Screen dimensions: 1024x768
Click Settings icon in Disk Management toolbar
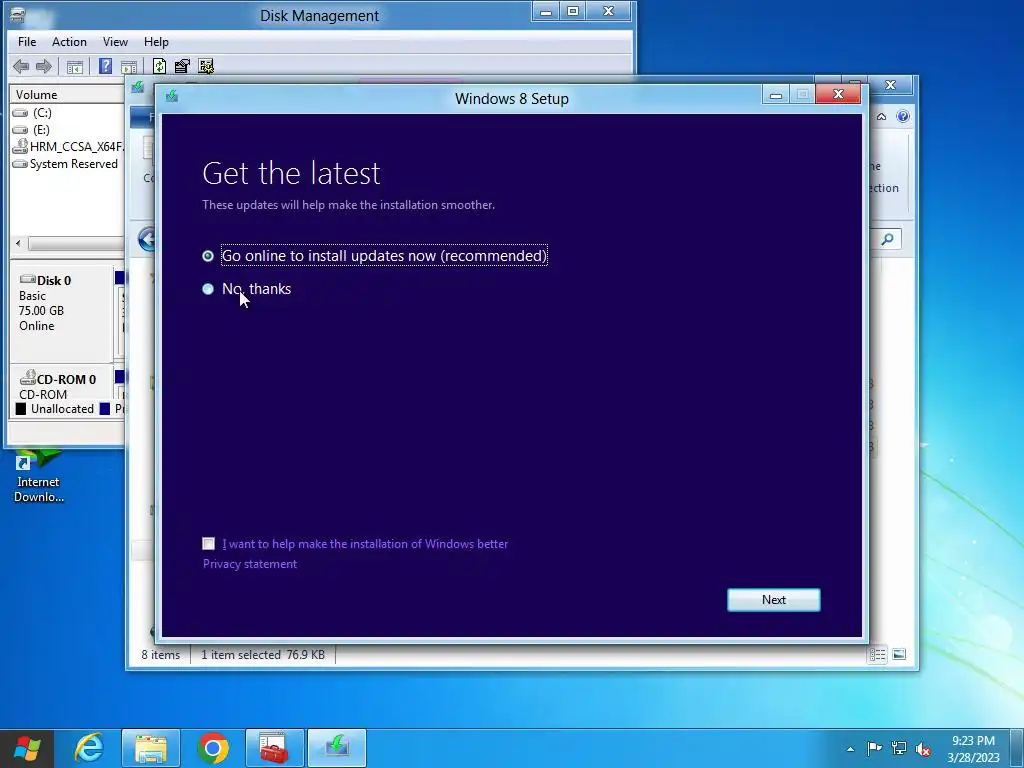pos(206,66)
